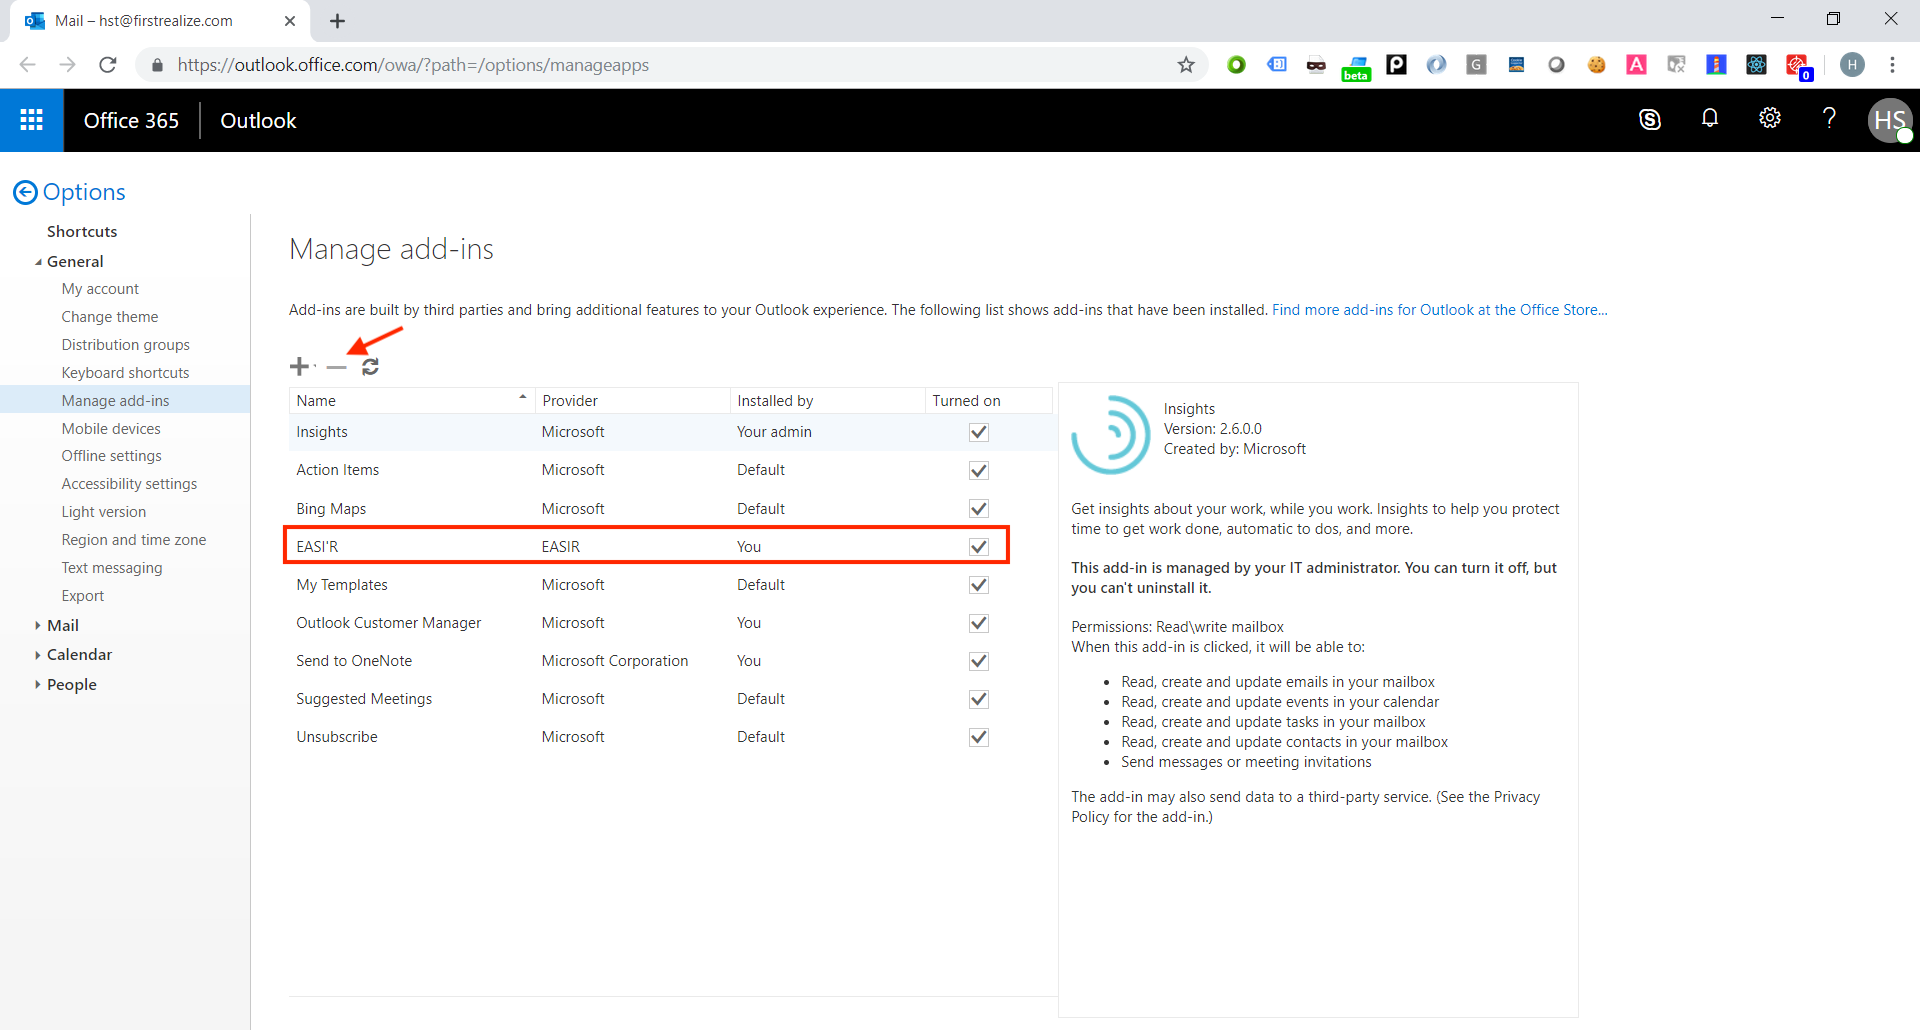Viewport: 1920px width, 1030px height.
Task: Click the minus icon to uninstall add-in
Action: coord(336,367)
